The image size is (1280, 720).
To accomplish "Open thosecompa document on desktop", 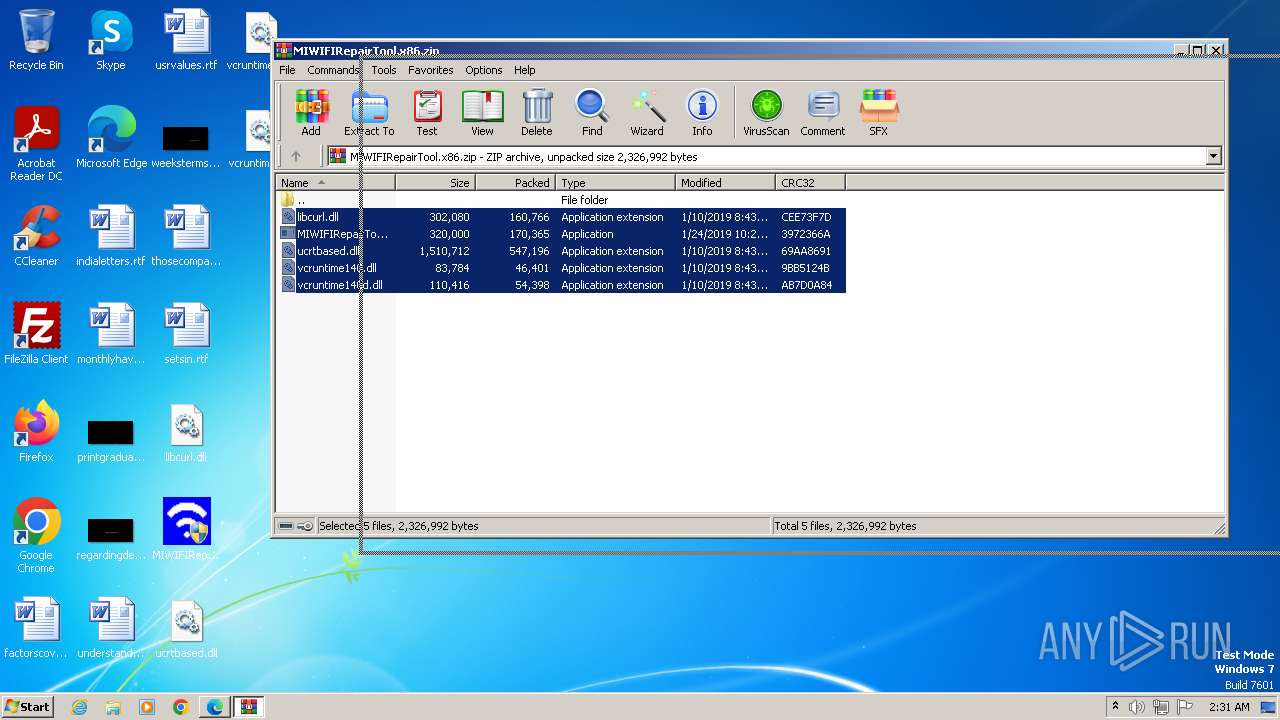I will pyautogui.click(x=186, y=236).
